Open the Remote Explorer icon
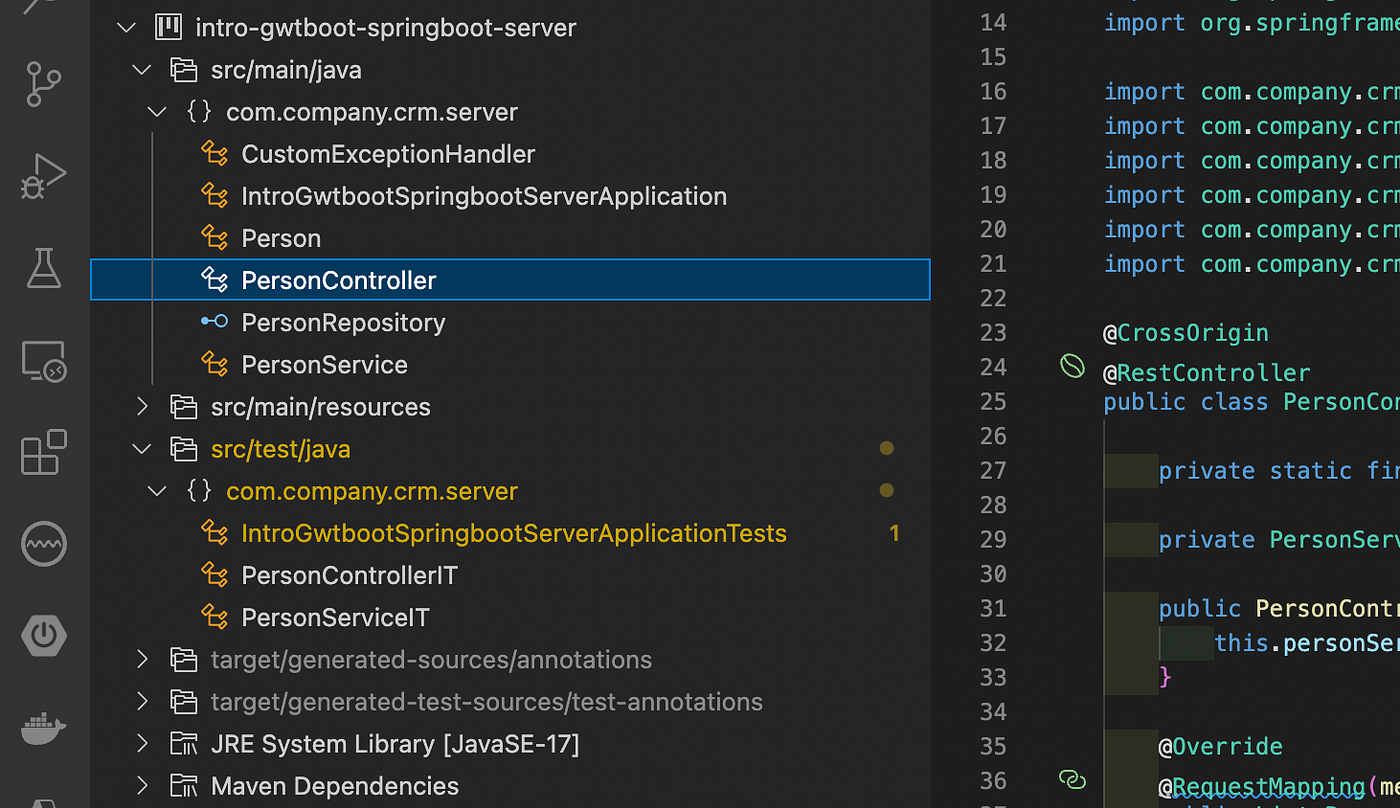 pyautogui.click(x=44, y=361)
